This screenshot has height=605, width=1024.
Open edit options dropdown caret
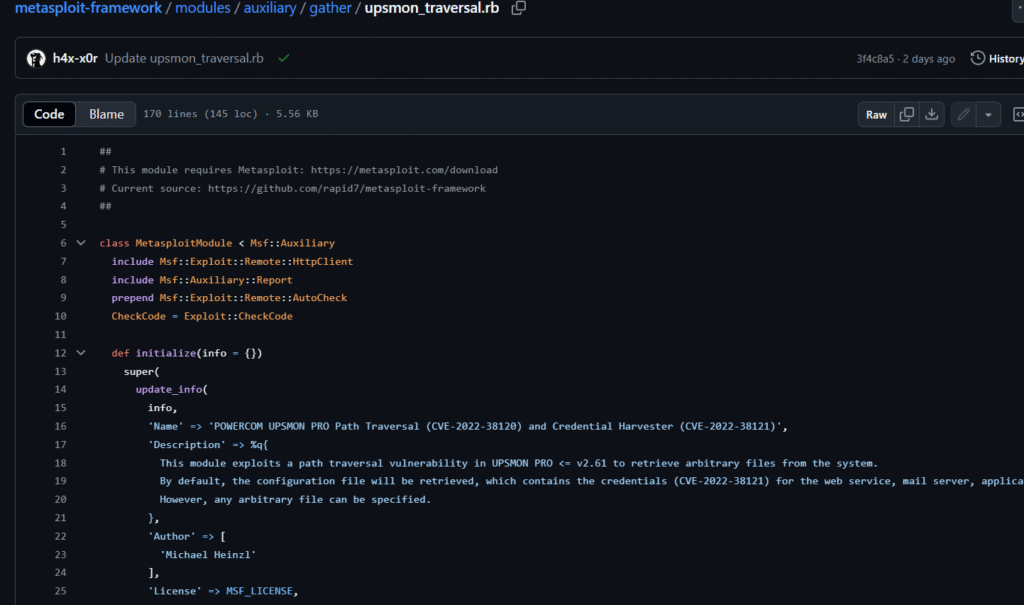coord(988,114)
